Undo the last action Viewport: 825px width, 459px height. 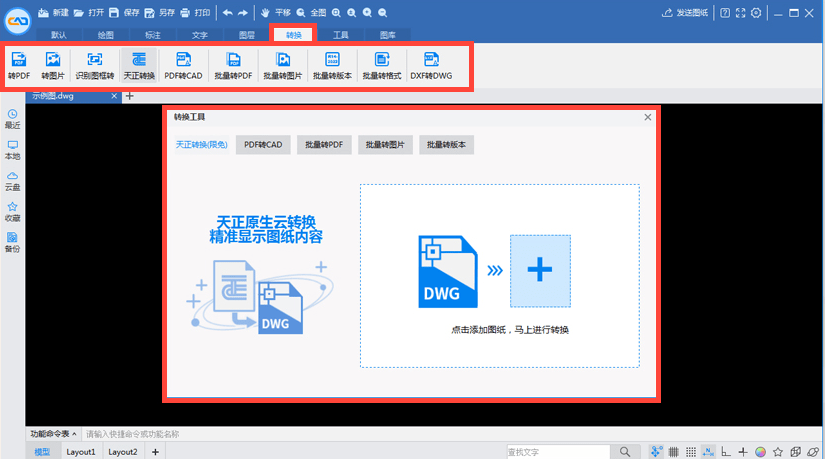[x=227, y=13]
